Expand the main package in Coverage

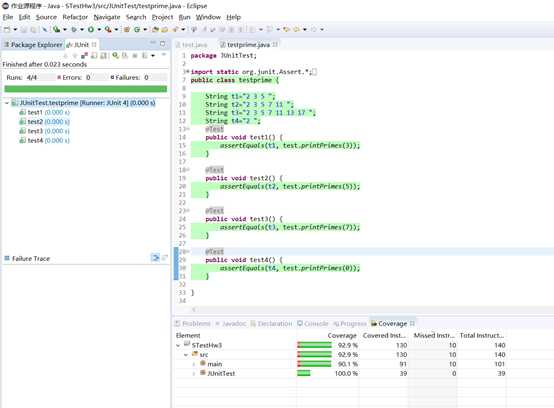(x=194, y=364)
